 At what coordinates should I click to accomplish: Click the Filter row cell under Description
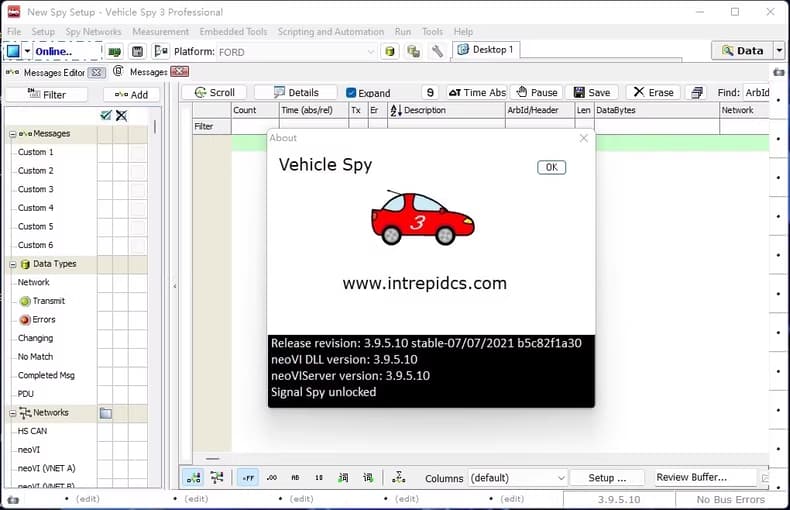pos(445,127)
